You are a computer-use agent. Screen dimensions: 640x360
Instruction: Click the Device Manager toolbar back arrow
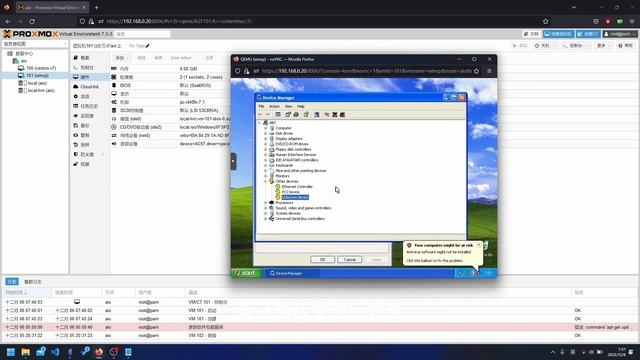pyautogui.click(x=260, y=115)
